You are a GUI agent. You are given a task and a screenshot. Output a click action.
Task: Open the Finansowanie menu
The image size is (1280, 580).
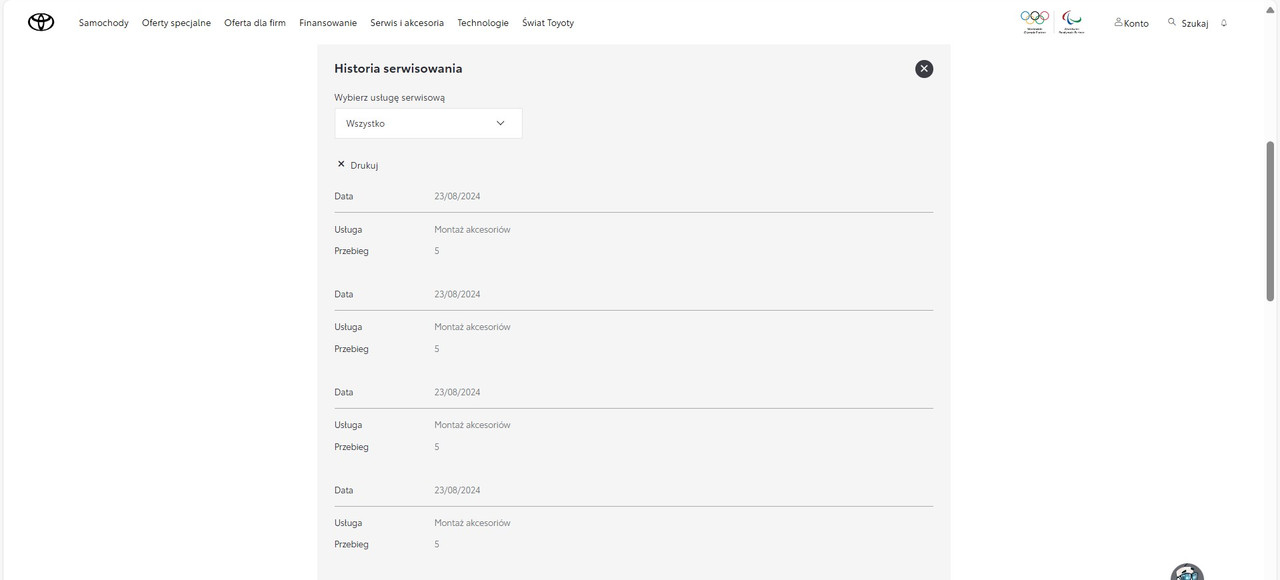tap(328, 23)
